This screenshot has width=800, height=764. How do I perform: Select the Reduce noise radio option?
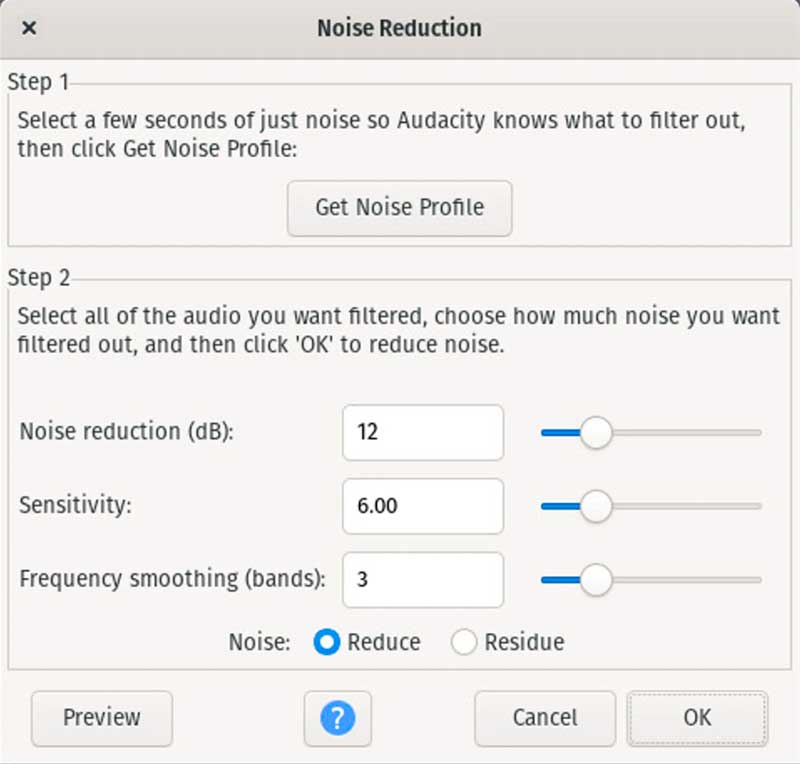click(327, 642)
